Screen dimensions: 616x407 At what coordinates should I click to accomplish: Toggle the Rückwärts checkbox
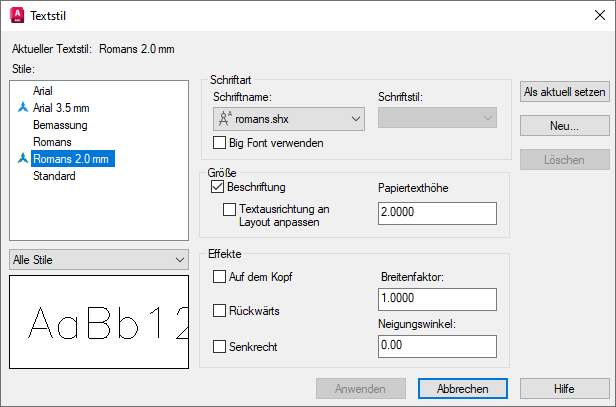(x=219, y=310)
